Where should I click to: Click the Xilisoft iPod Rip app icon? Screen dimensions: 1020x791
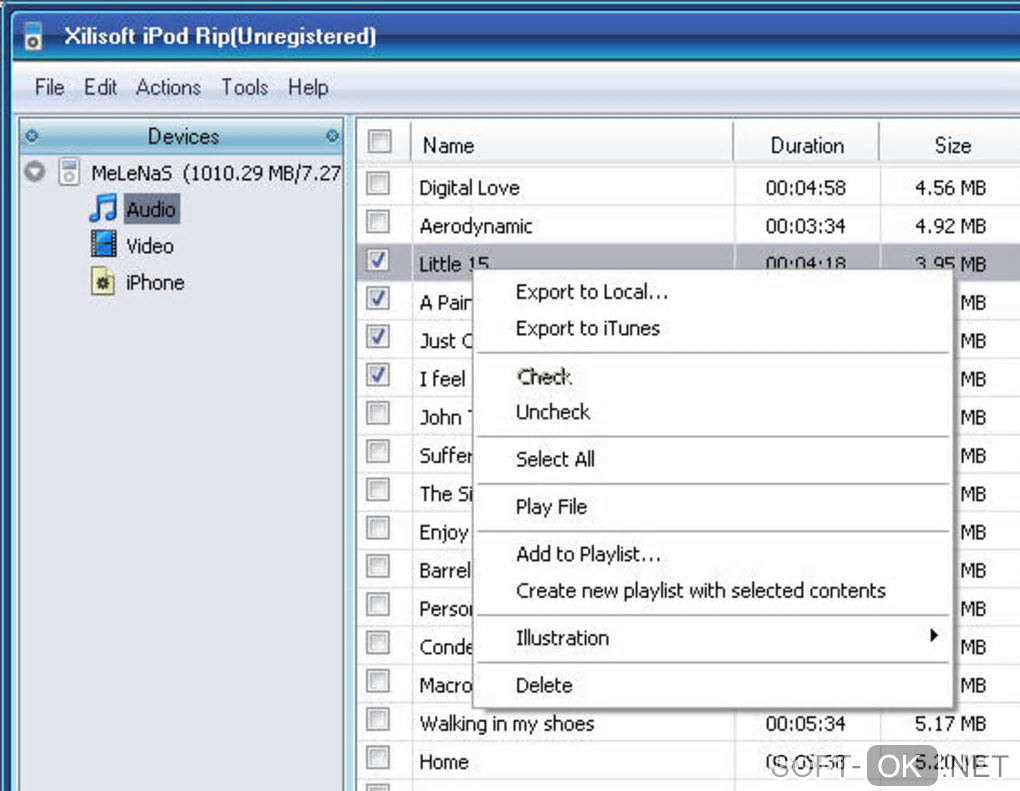pyautogui.click(x=33, y=36)
